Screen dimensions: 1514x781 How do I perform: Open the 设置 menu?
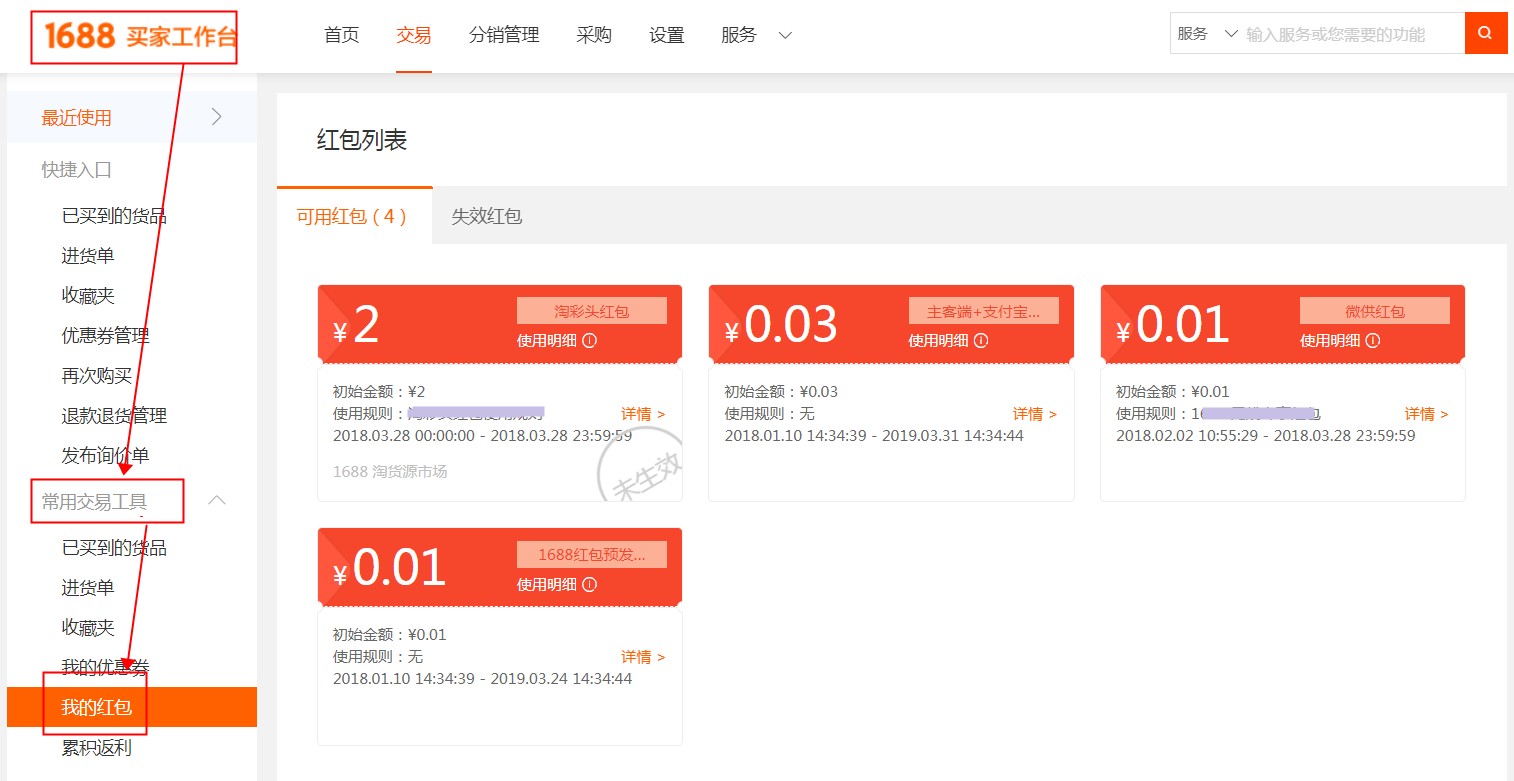tap(666, 35)
